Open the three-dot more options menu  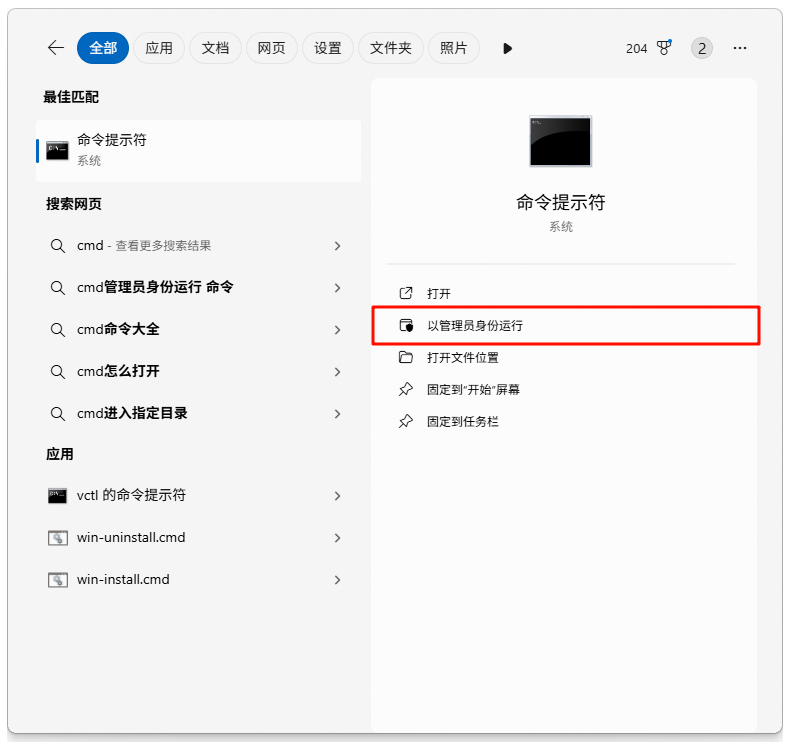pyautogui.click(x=740, y=48)
